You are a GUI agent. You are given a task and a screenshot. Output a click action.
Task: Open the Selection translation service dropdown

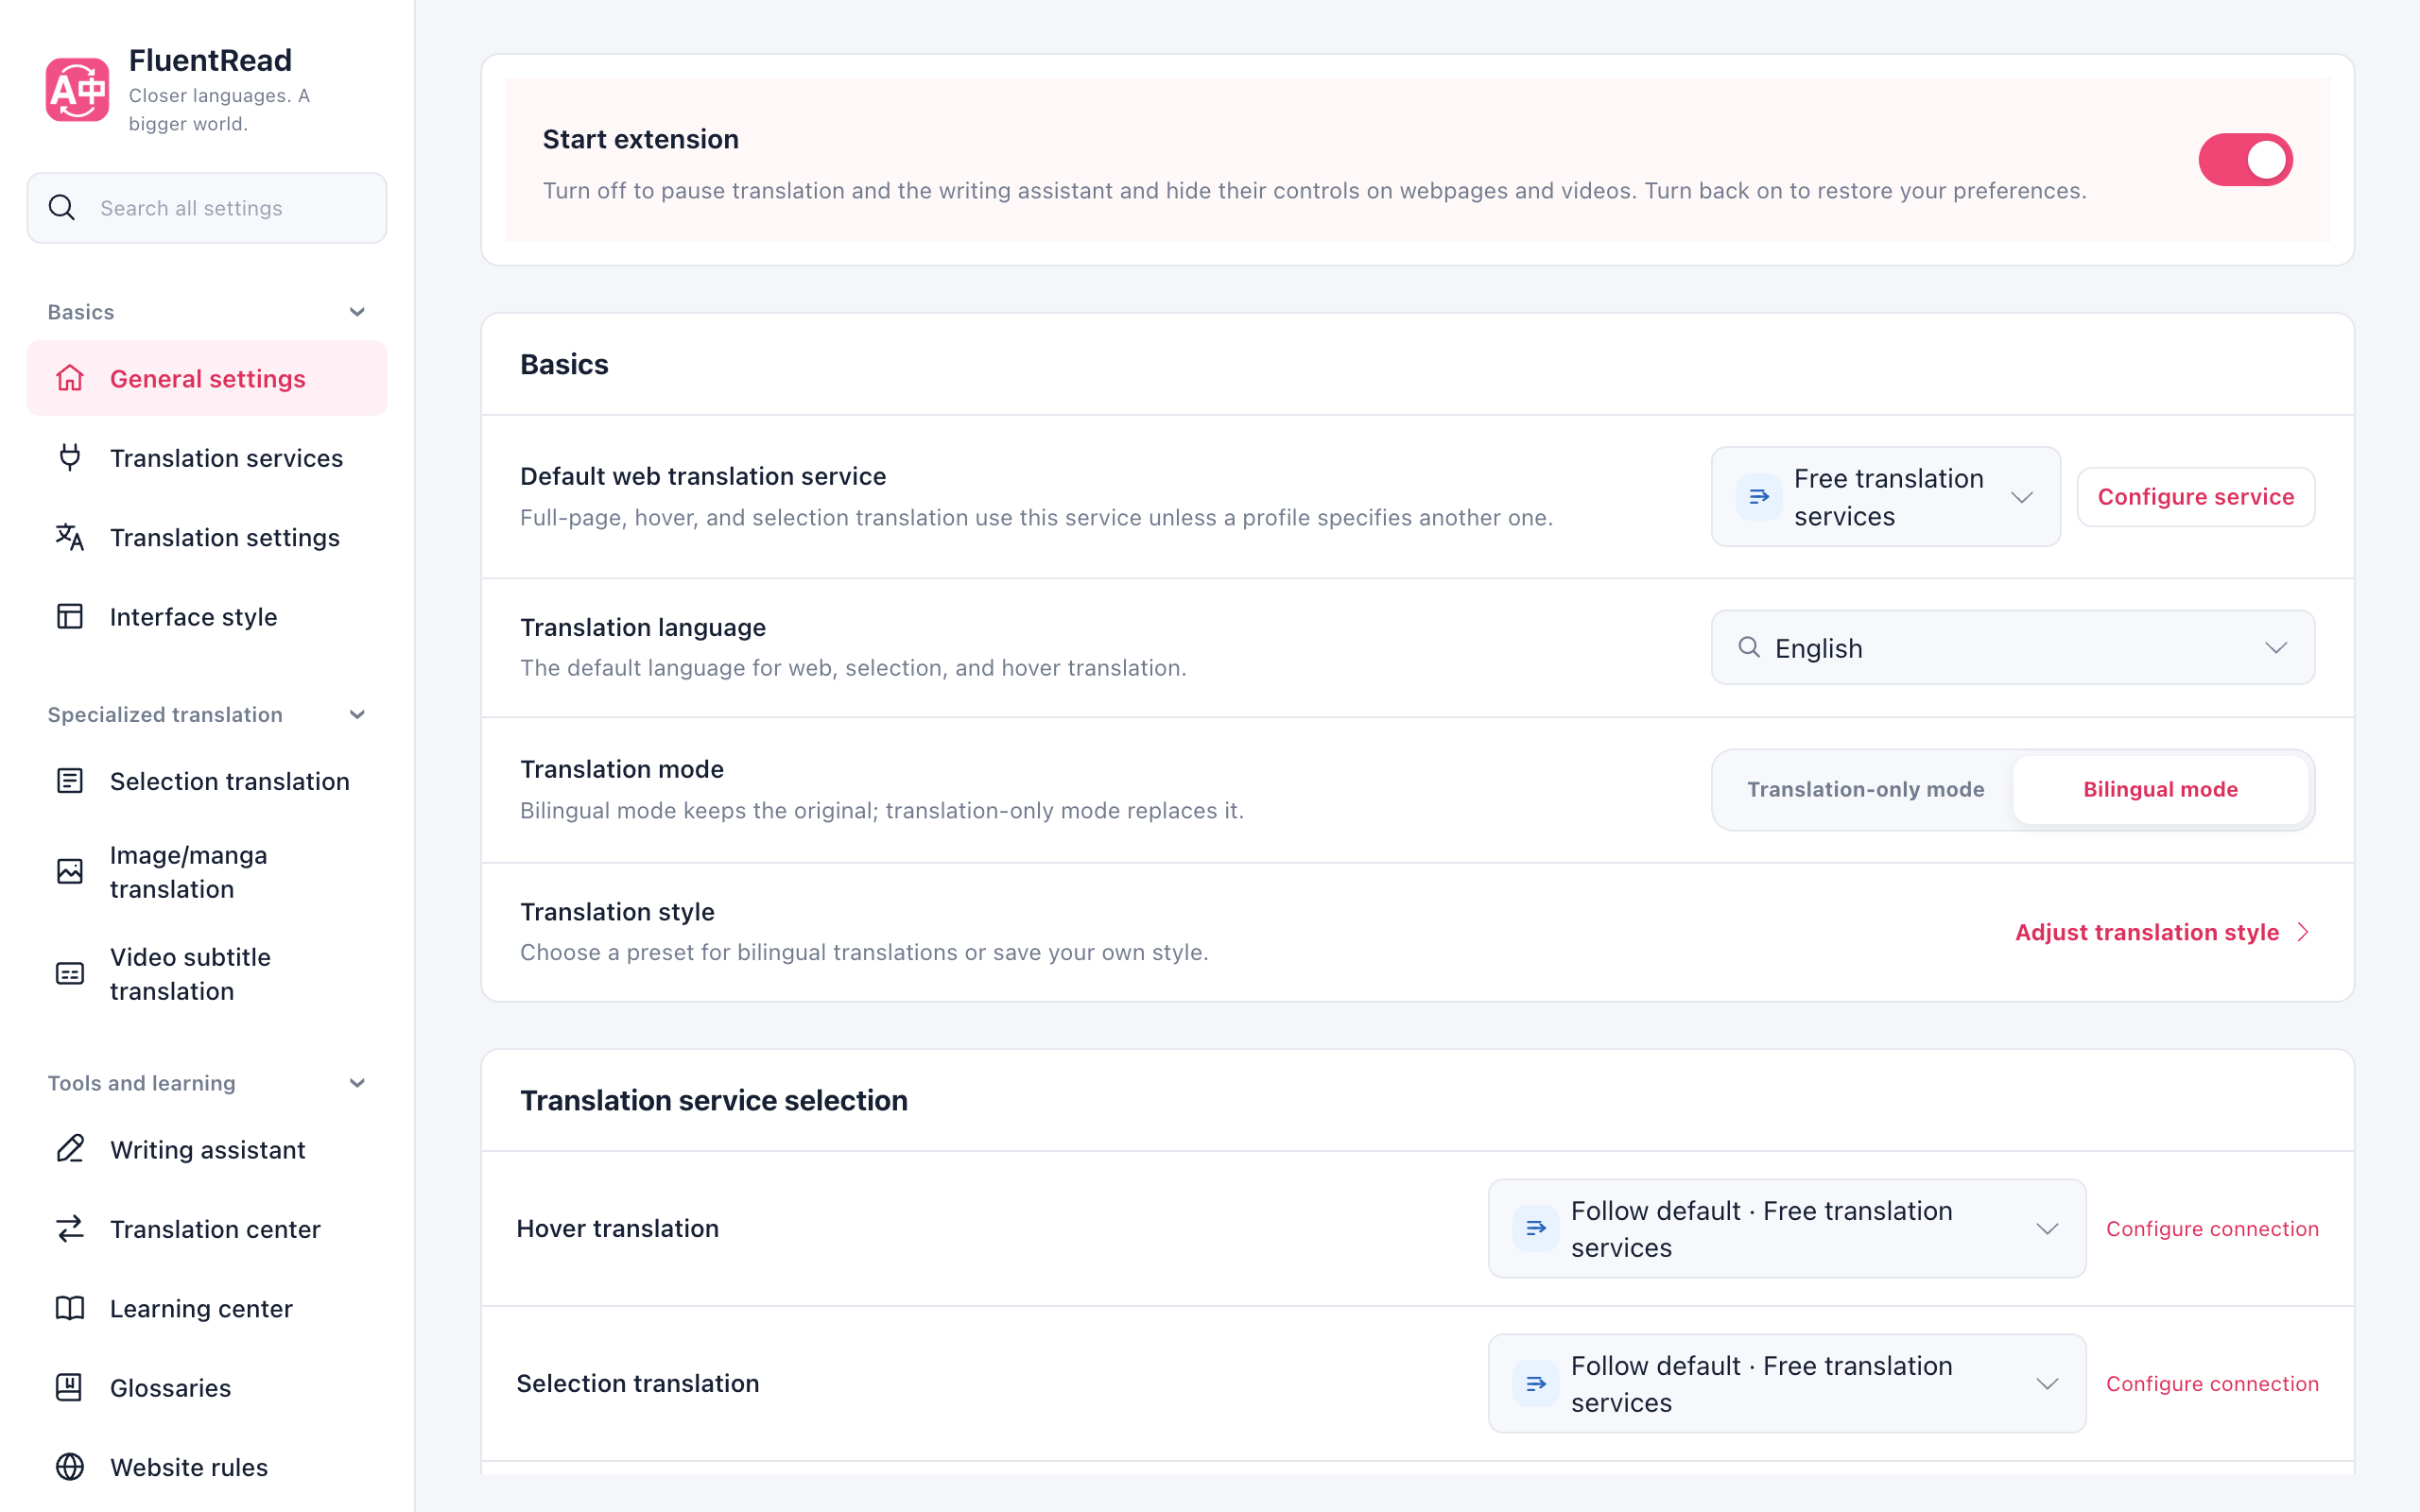point(1787,1383)
